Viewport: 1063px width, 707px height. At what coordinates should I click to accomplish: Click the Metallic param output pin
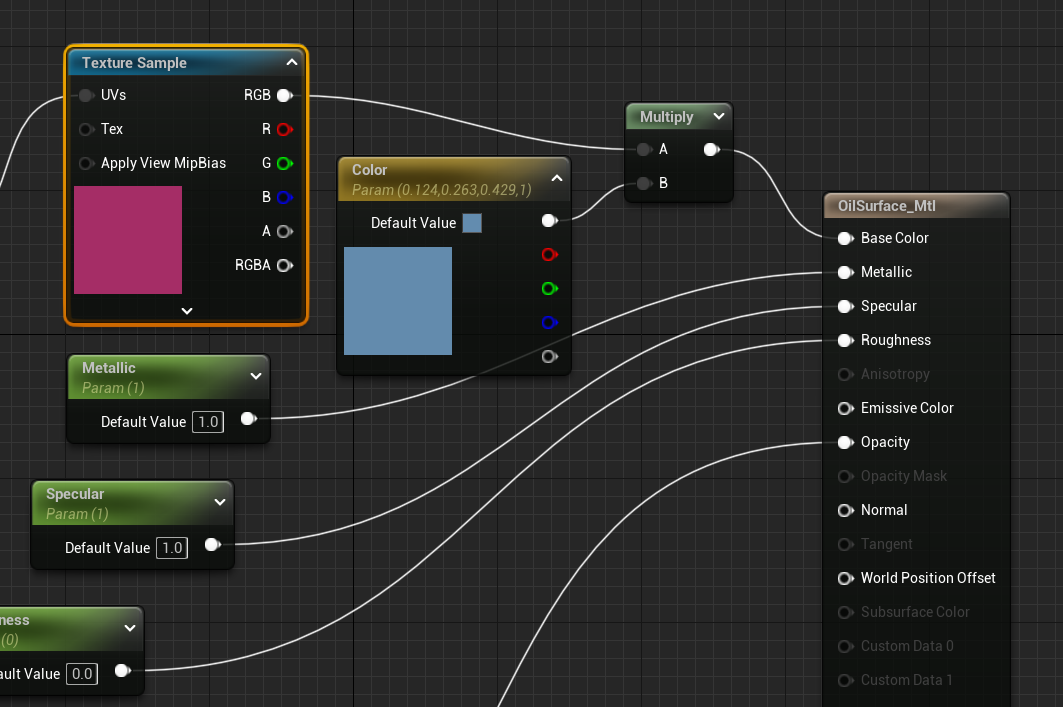point(249,419)
